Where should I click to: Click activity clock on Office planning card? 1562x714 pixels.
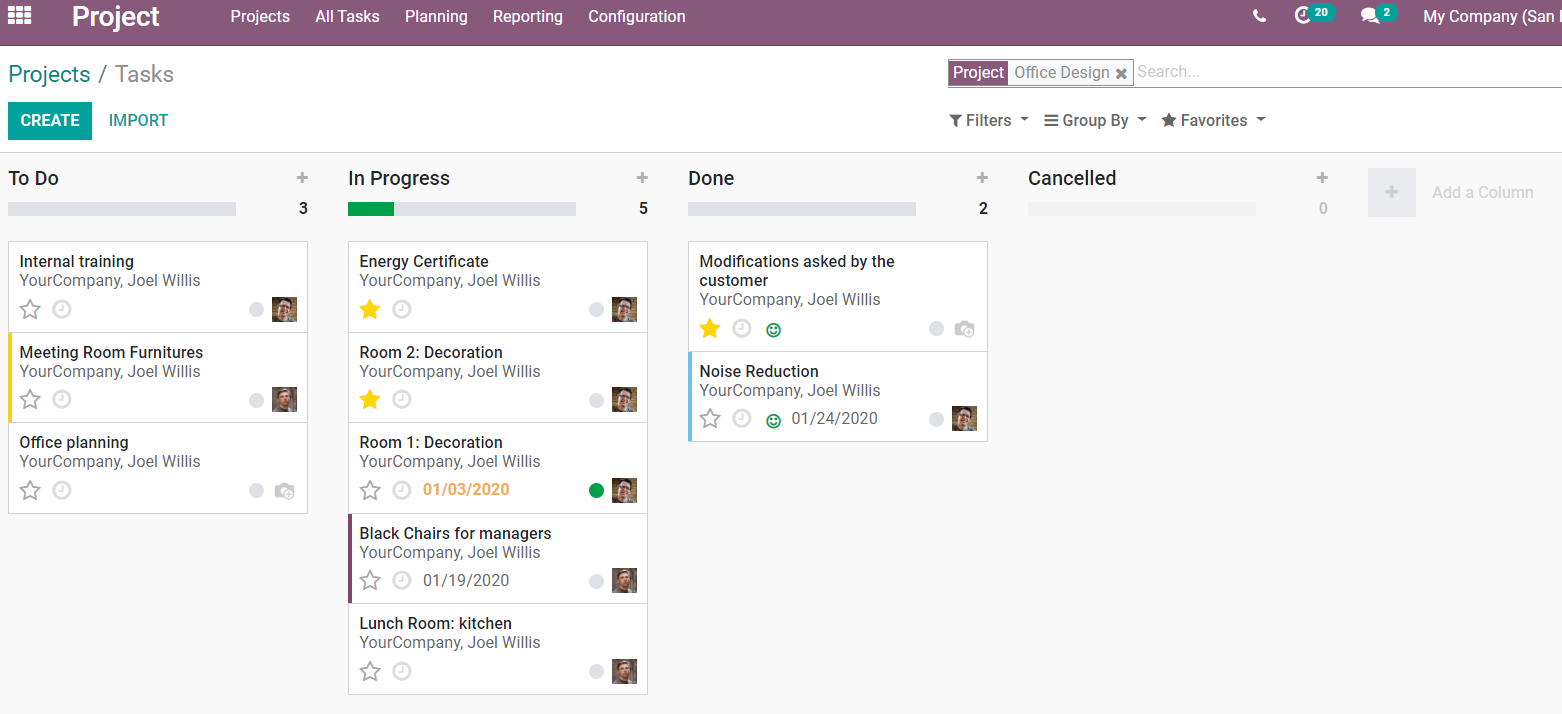pos(62,490)
